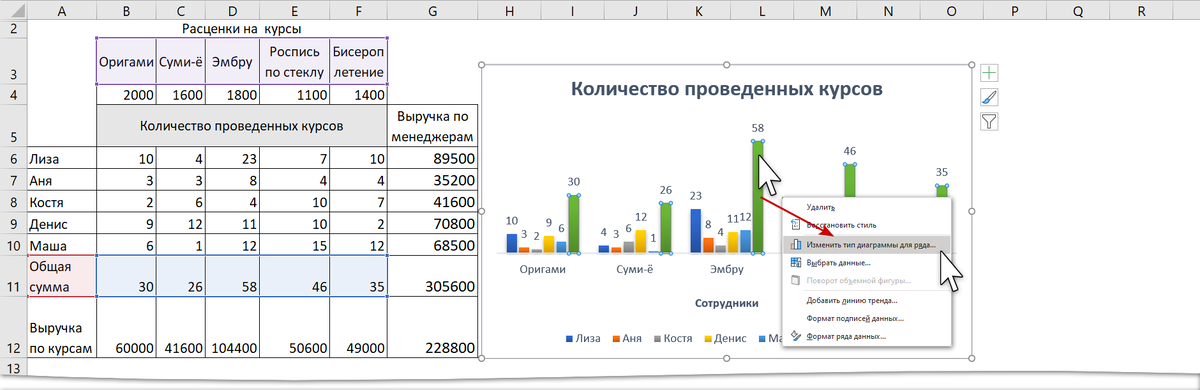Open the Chart Styles brush button

[990, 97]
